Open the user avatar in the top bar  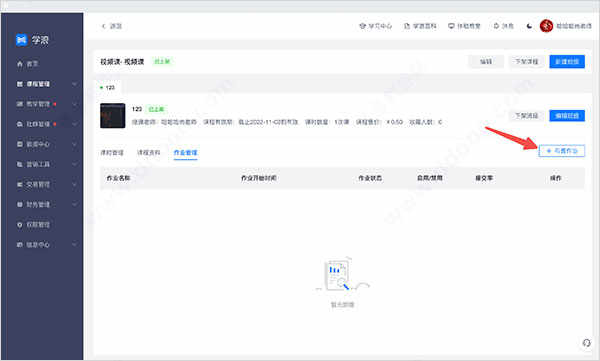546,26
